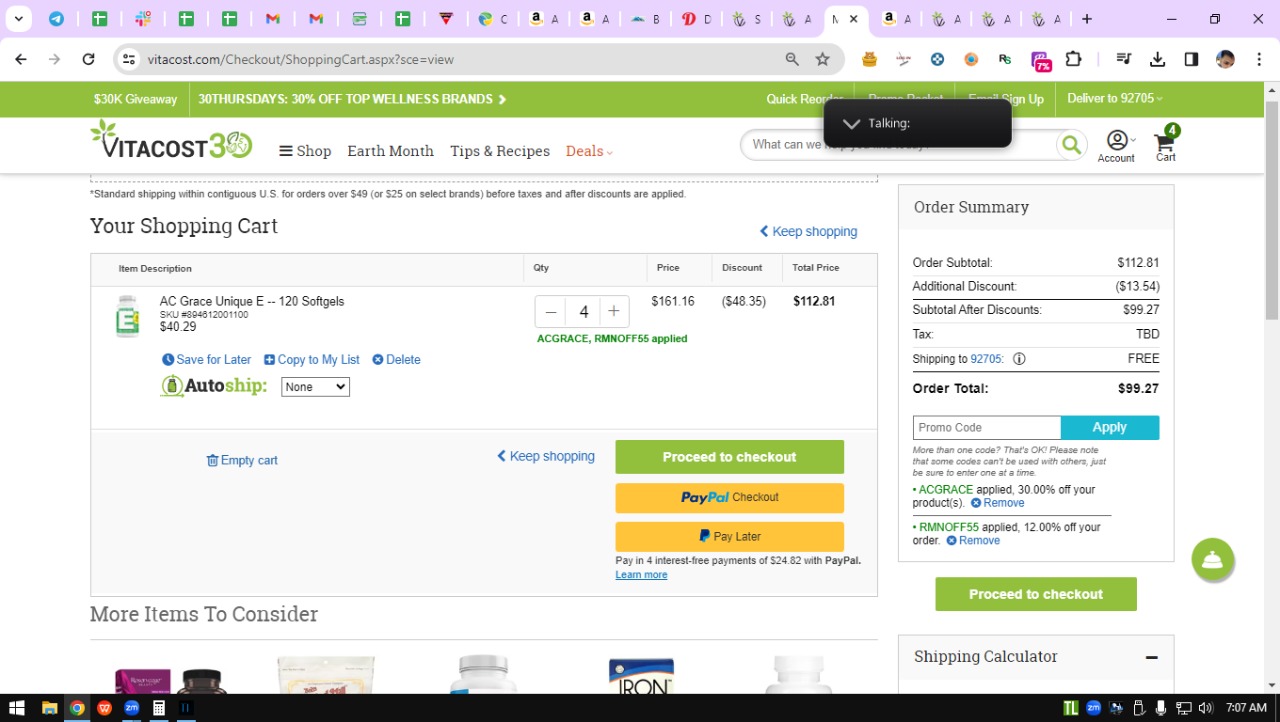Toggle the browser side panel
The width and height of the screenshot is (1280, 722).
click(1191, 59)
